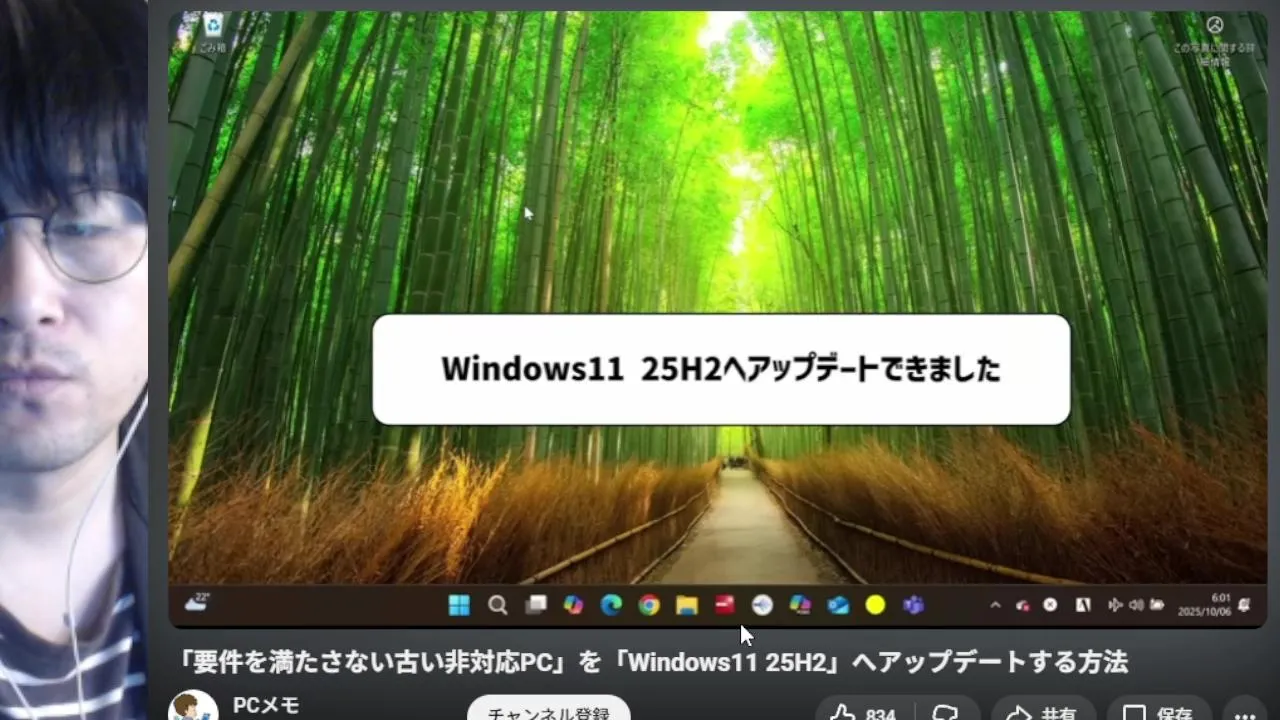This screenshot has height=720, width=1280.
Task: Open Google Chrome from the taskbar
Action: click(649, 604)
